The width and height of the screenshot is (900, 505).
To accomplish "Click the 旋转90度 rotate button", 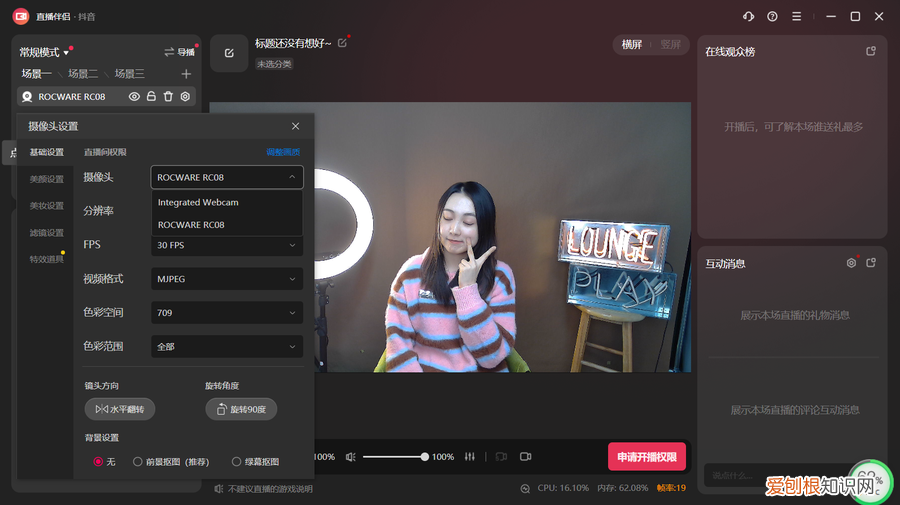I will coord(241,409).
